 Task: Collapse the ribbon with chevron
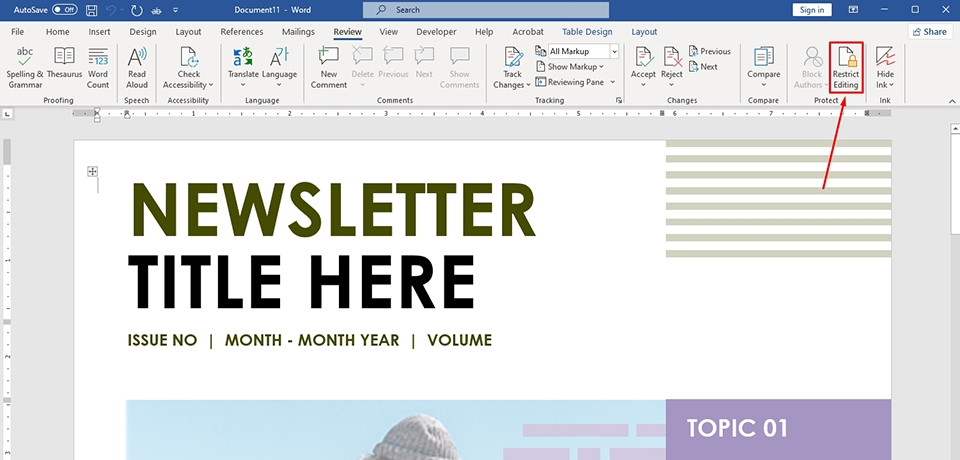click(x=952, y=101)
